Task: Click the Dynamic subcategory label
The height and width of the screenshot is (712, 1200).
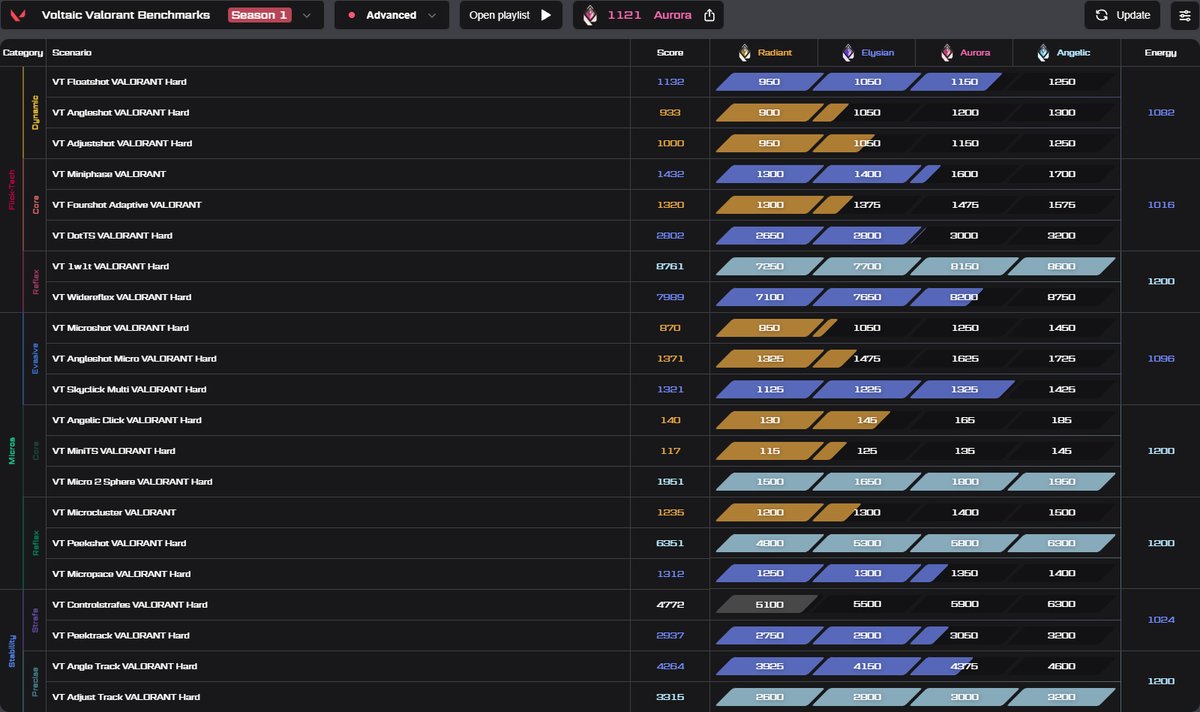Action: pyautogui.click(x=36, y=113)
